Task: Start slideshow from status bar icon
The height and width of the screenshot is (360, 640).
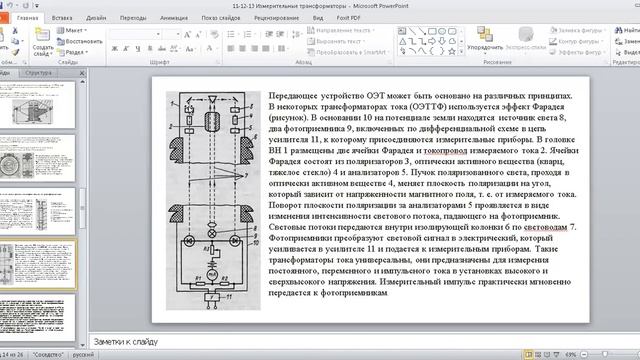Action: [556, 355]
